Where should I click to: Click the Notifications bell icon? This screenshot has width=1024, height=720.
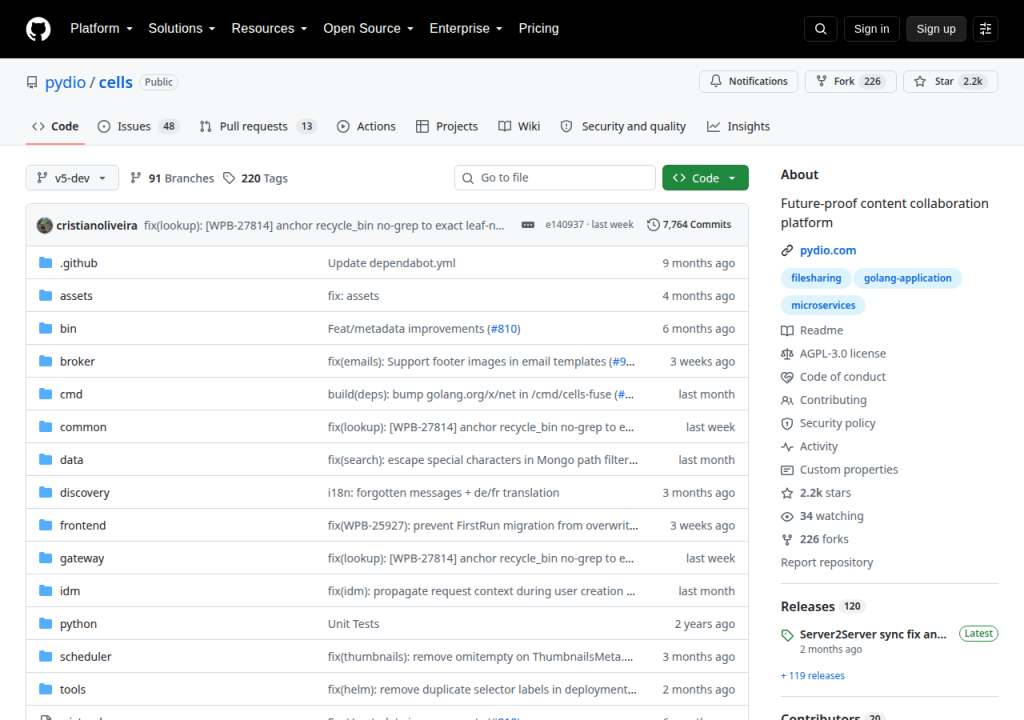tap(716, 81)
